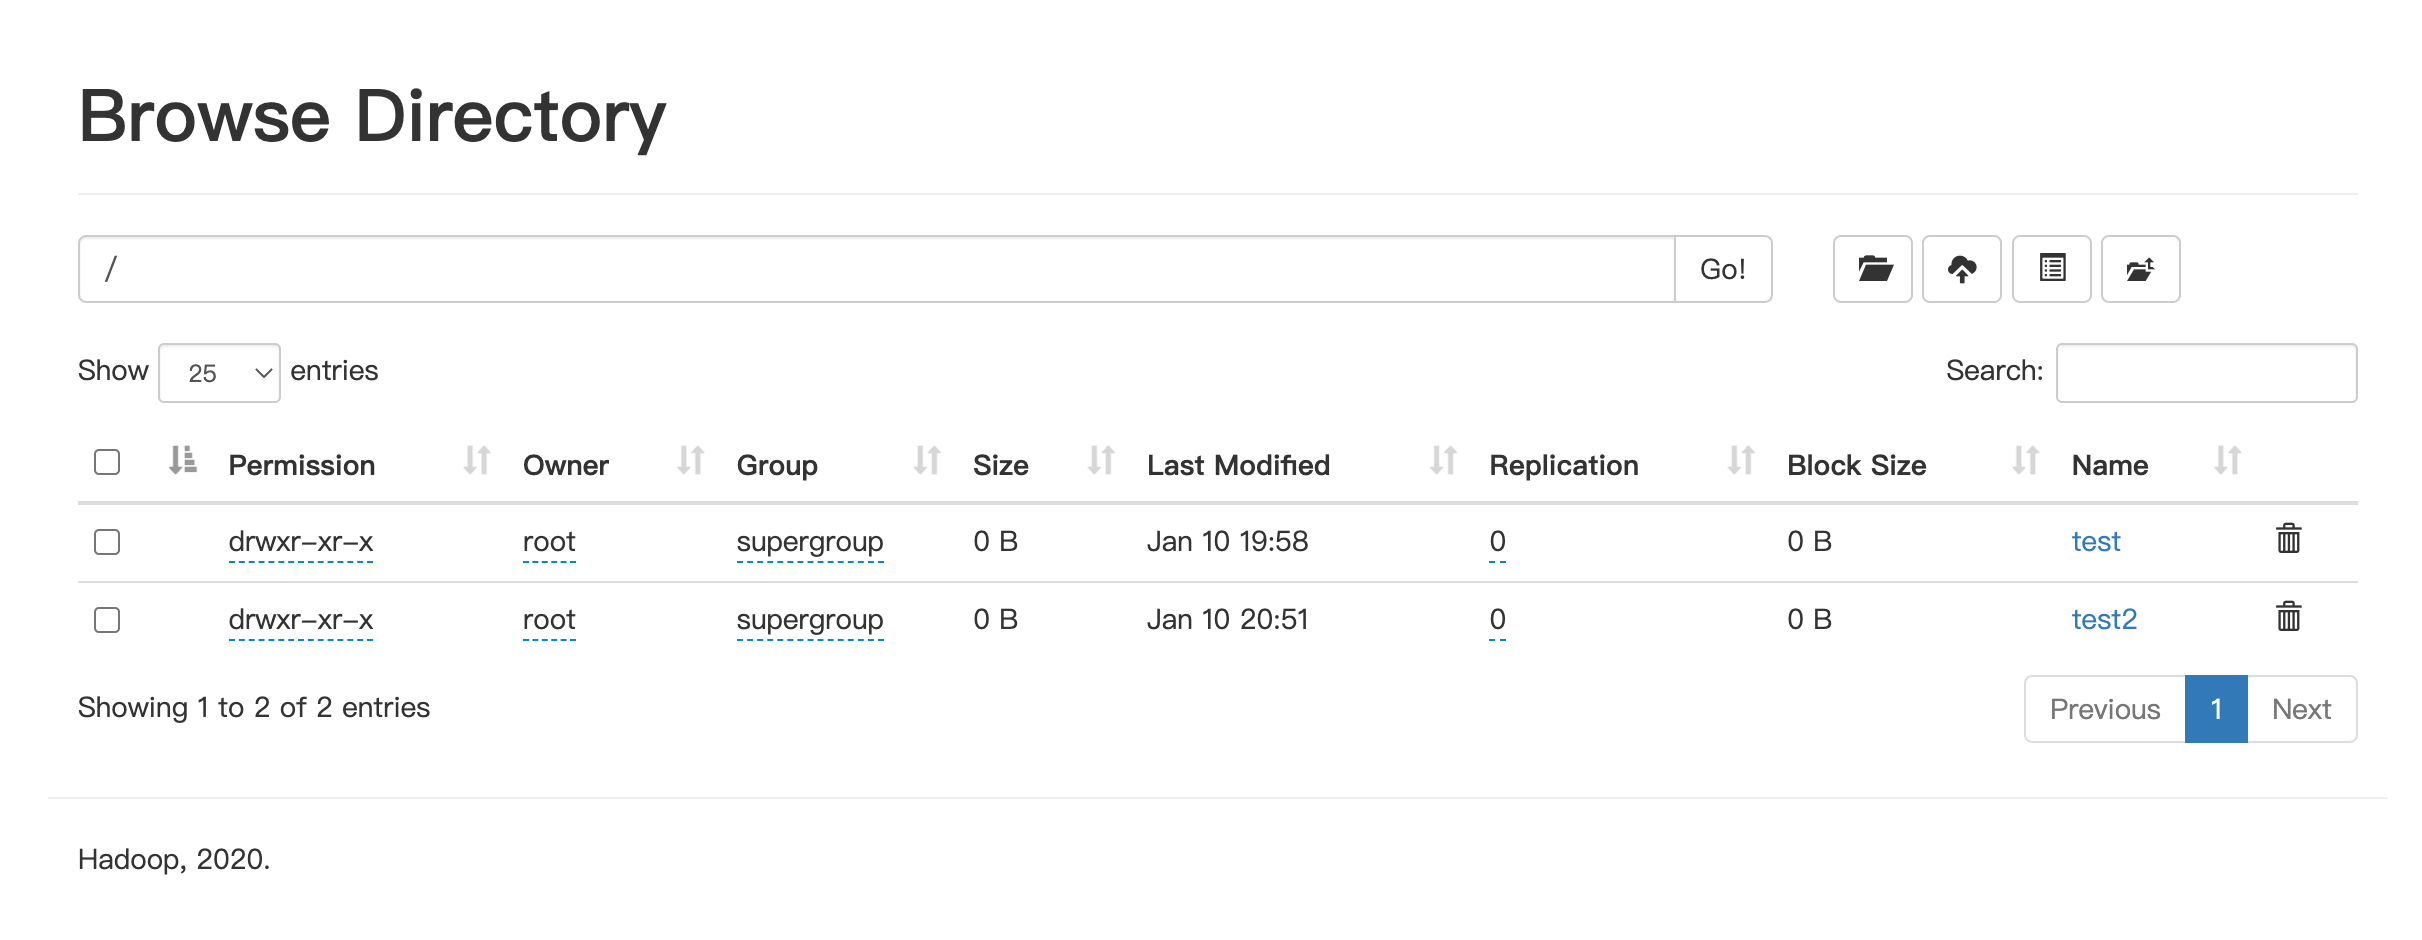Click the Last Modified column header text
2422x940 pixels.
[x=1238, y=465]
